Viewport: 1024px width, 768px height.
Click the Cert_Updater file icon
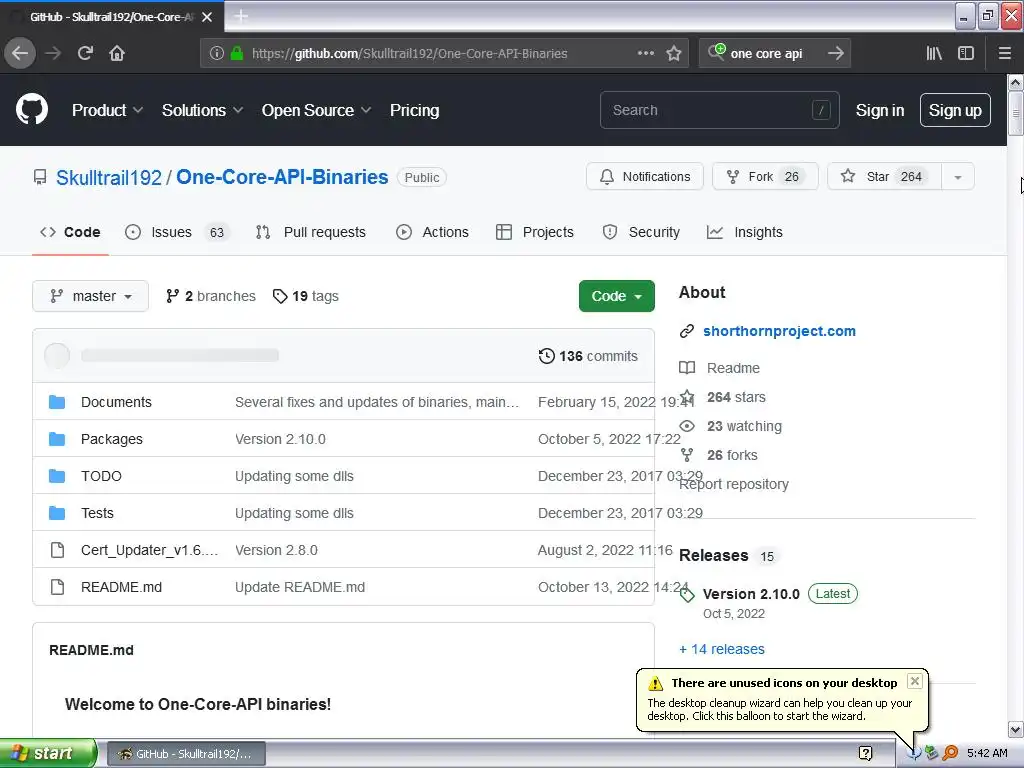[x=57, y=550]
